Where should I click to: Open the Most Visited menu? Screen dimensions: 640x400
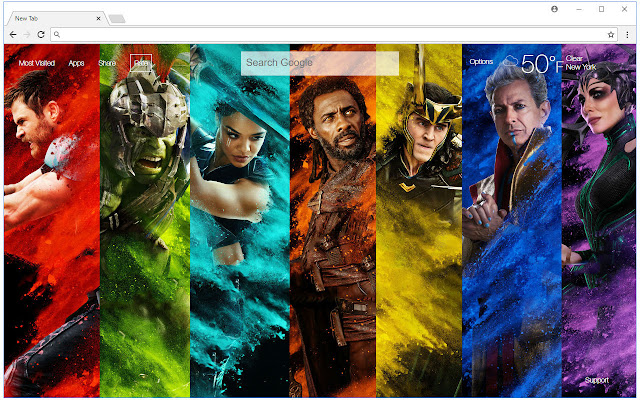(x=37, y=63)
